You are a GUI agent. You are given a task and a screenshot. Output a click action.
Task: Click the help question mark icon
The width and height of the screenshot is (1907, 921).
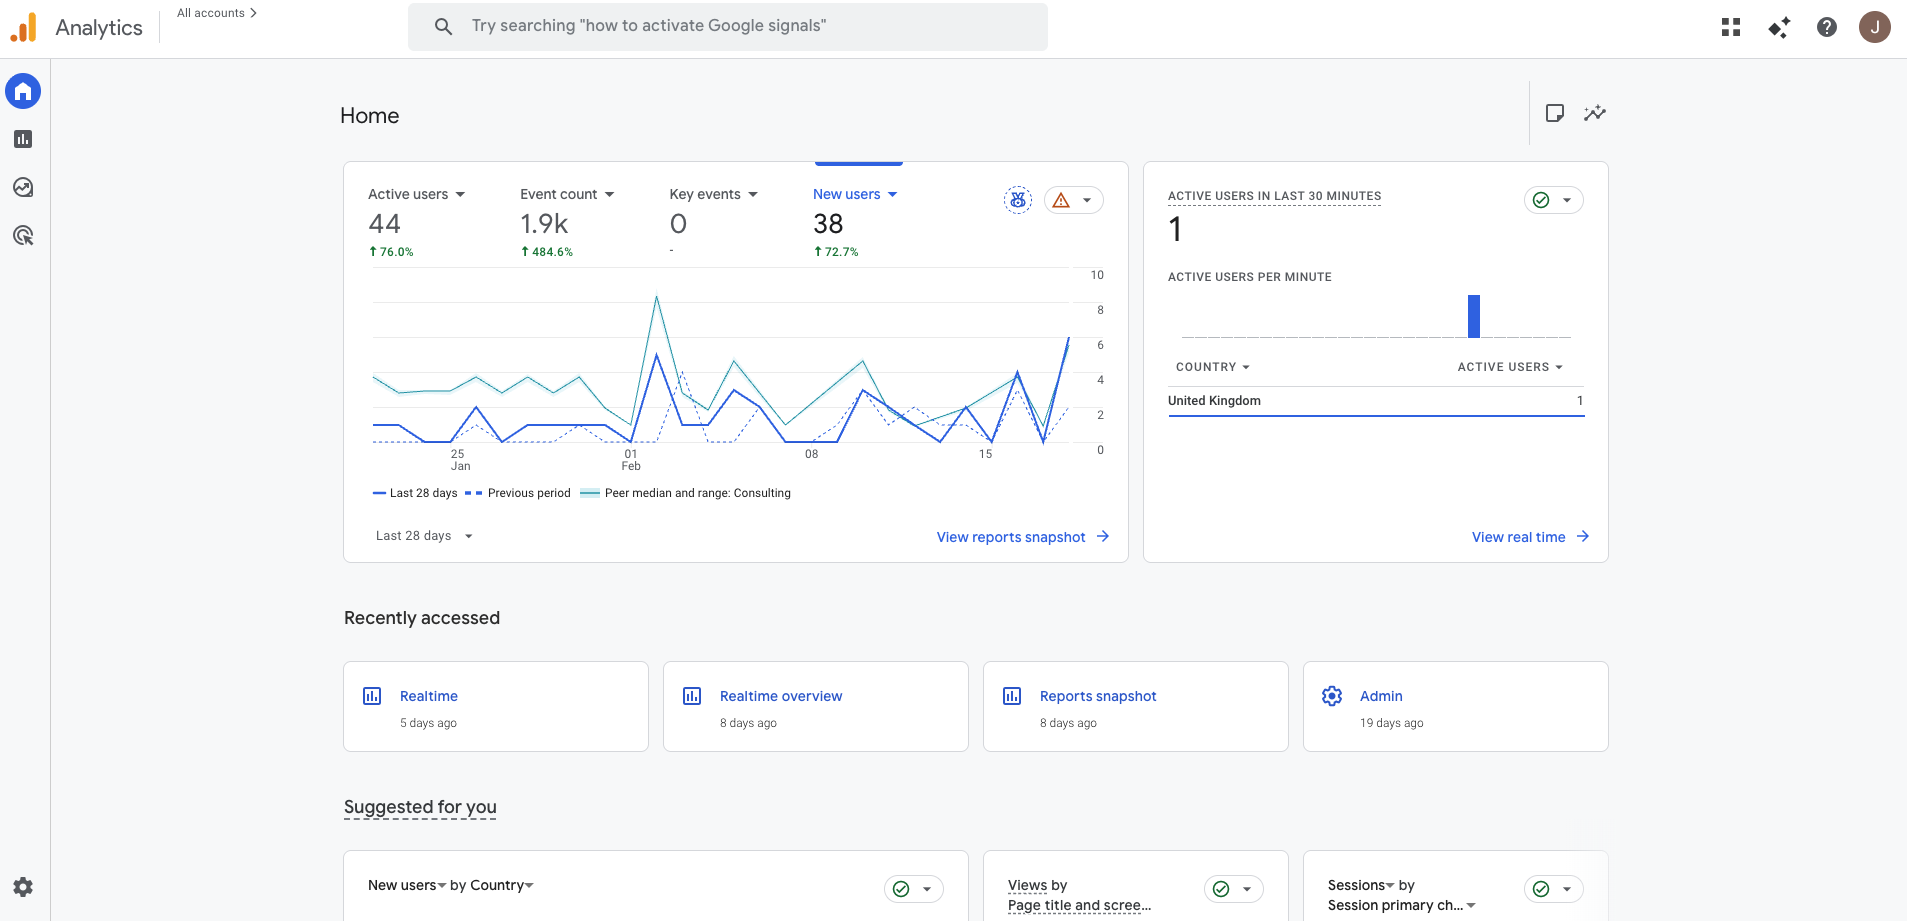(x=1827, y=26)
